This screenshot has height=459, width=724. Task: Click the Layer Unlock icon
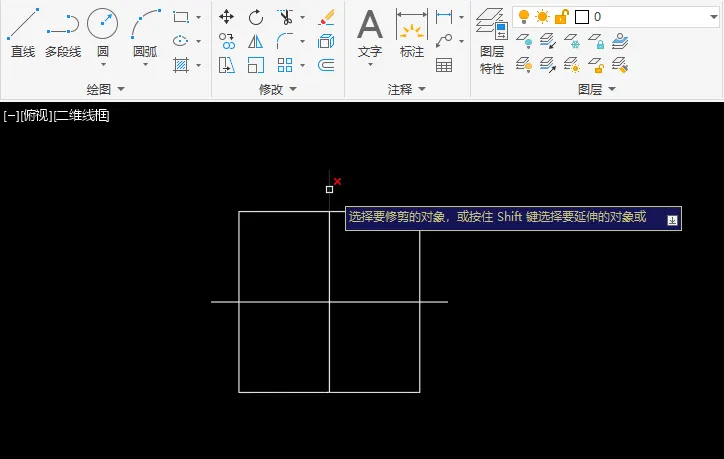[596, 65]
